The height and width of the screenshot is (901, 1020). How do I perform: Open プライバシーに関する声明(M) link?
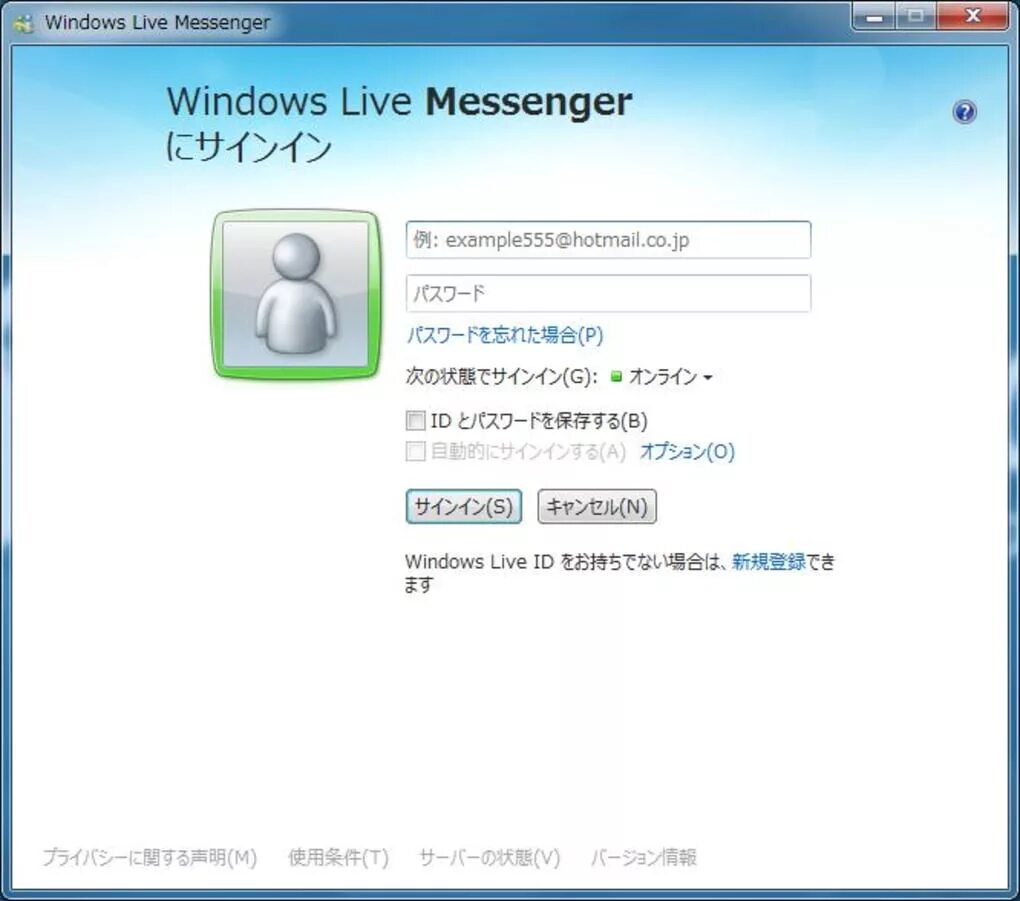[150, 857]
